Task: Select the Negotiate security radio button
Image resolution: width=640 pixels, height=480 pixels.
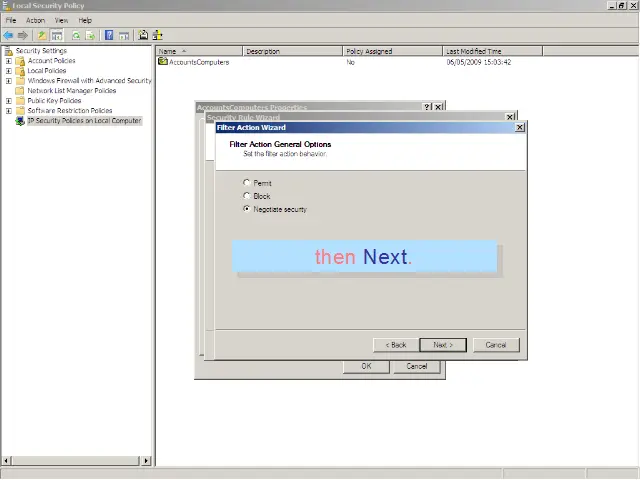Action: [247, 209]
